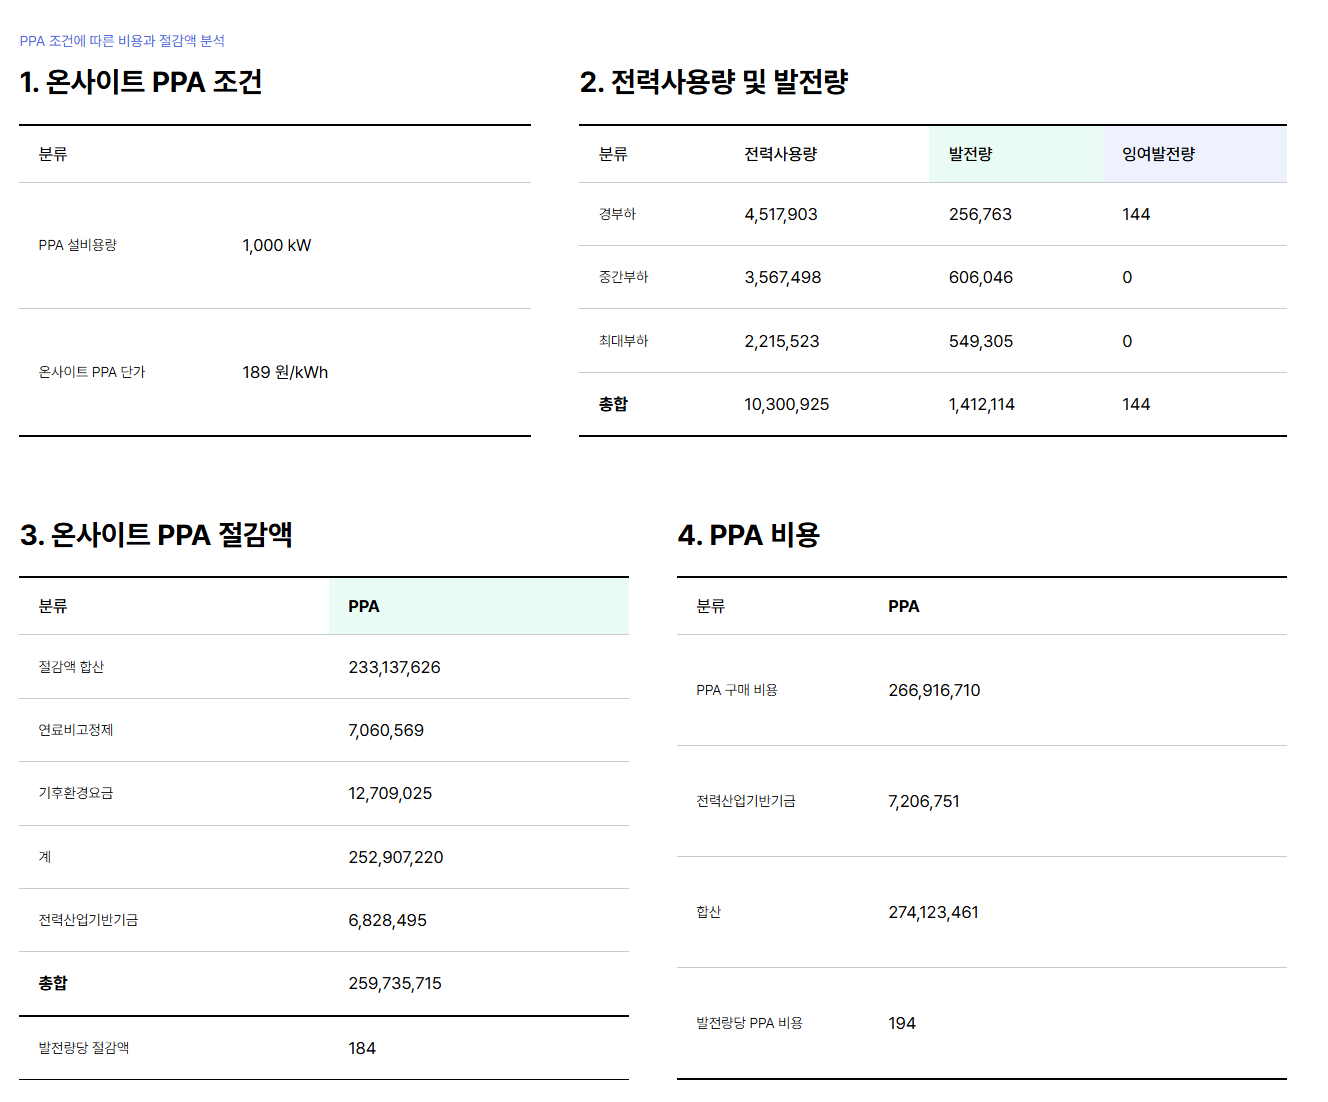Select the 기후환경요금 value 12,709,025

[390, 793]
